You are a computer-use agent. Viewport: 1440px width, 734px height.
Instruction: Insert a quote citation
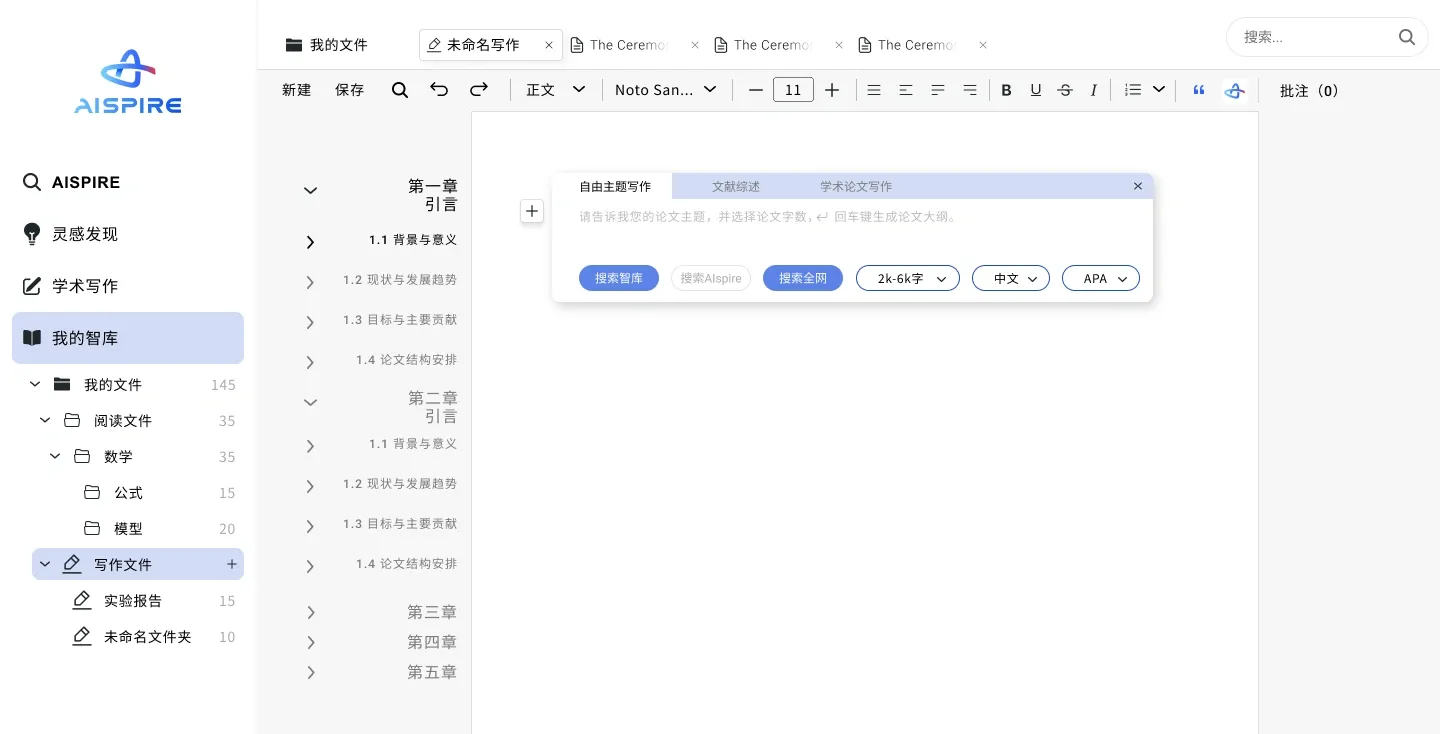[x=1199, y=90]
